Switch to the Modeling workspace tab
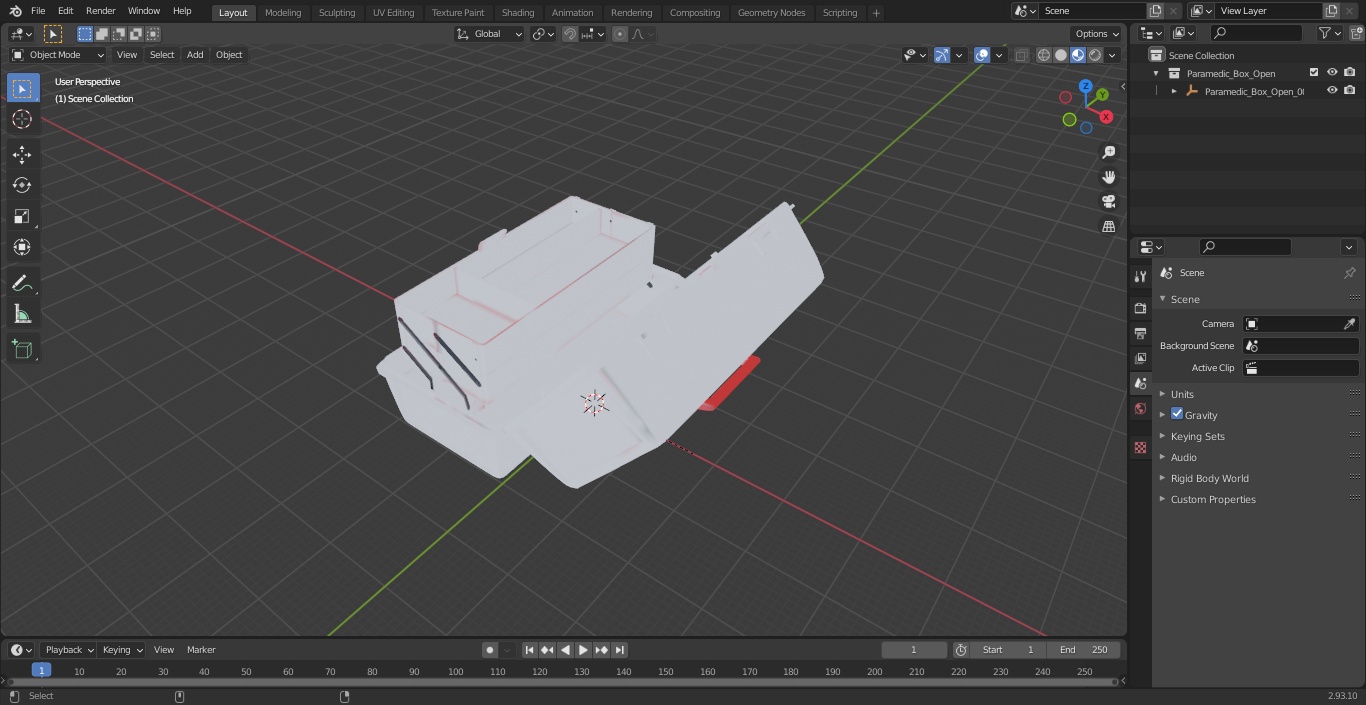 283,13
